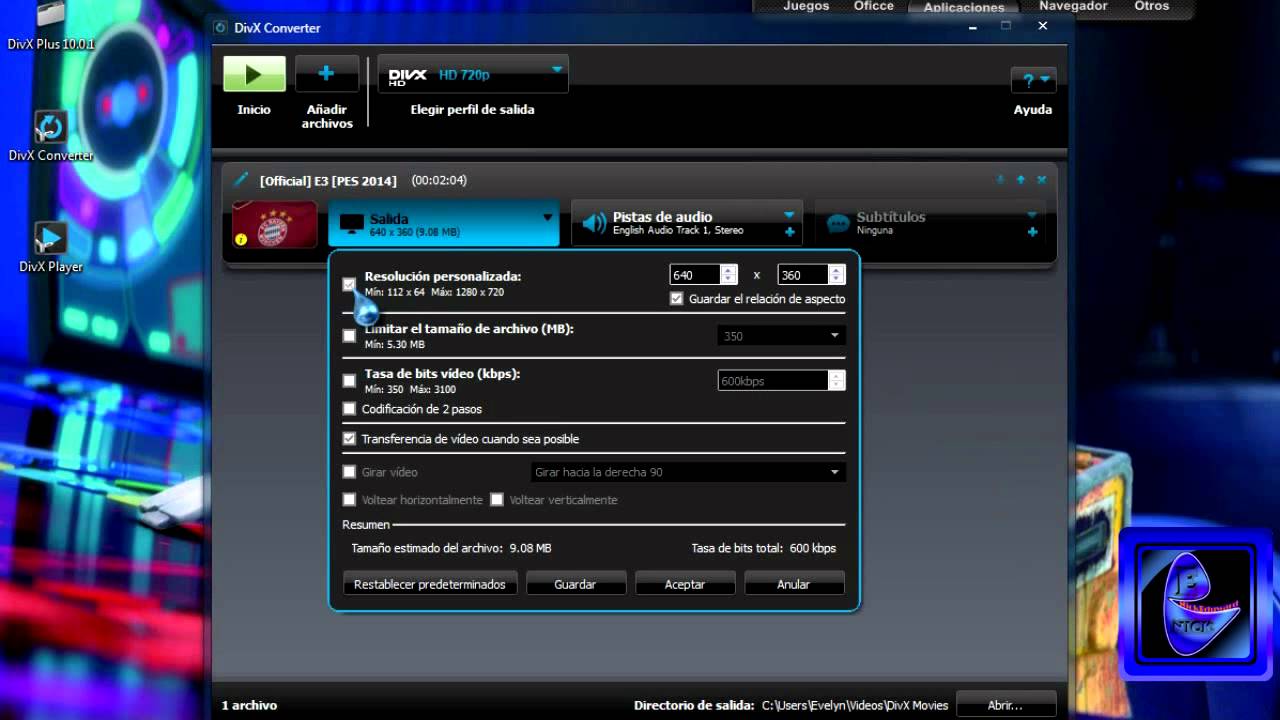Viewport: 1280px width, 720px height.
Task: Click the Tasa de bits total: 600 kbps text
Action: pos(764,548)
